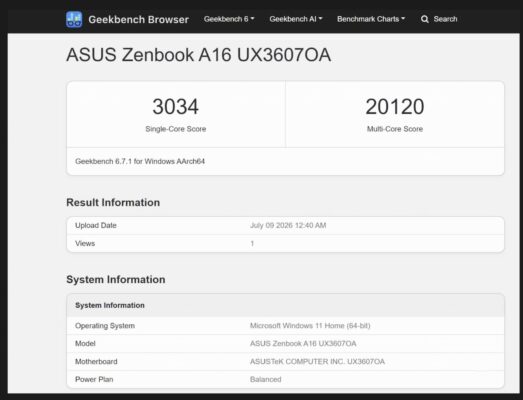523x400 pixels.
Task: Select Microsoft Windows 11 Home (64-bit) value
Action: (x=310, y=326)
